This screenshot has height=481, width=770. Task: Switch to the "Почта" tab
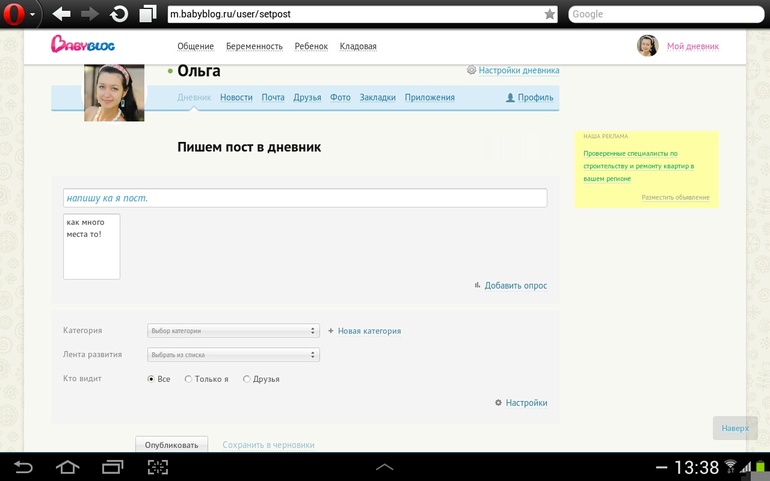coord(273,98)
